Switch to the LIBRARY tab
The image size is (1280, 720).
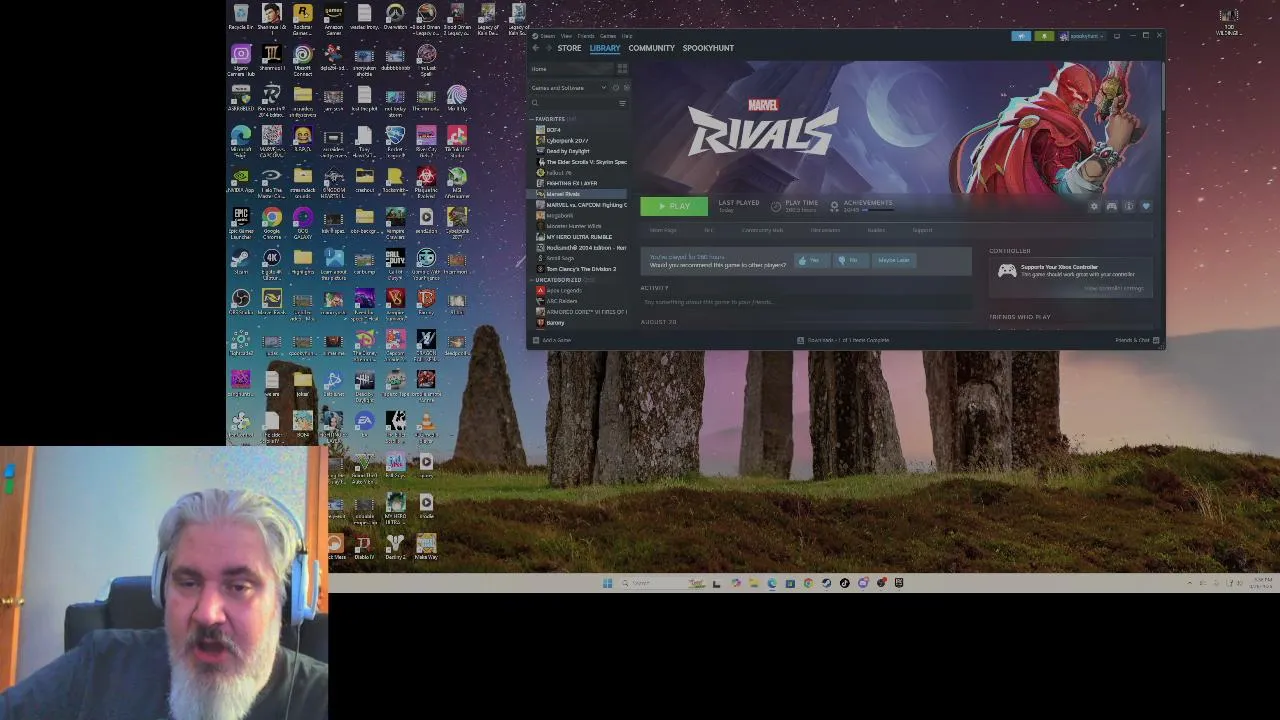click(605, 48)
